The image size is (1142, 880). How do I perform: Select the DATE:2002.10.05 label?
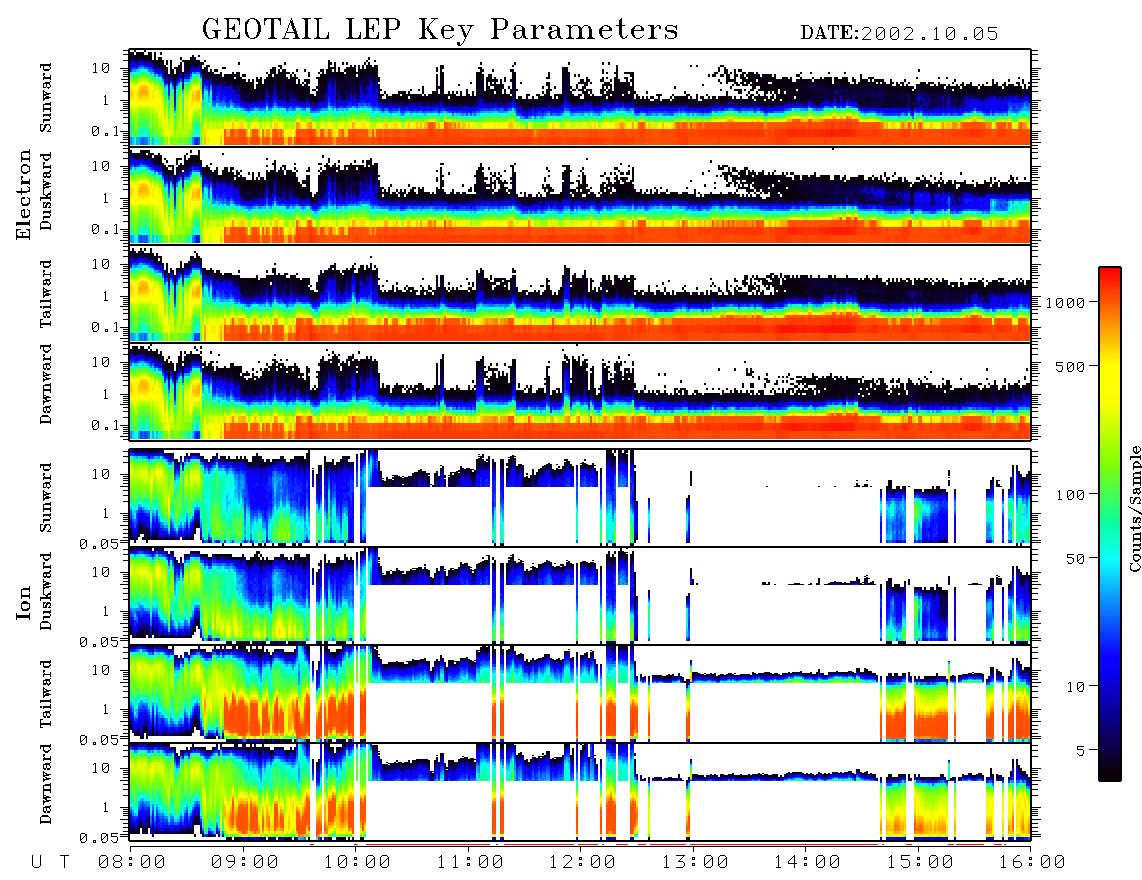(x=899, y=34)
